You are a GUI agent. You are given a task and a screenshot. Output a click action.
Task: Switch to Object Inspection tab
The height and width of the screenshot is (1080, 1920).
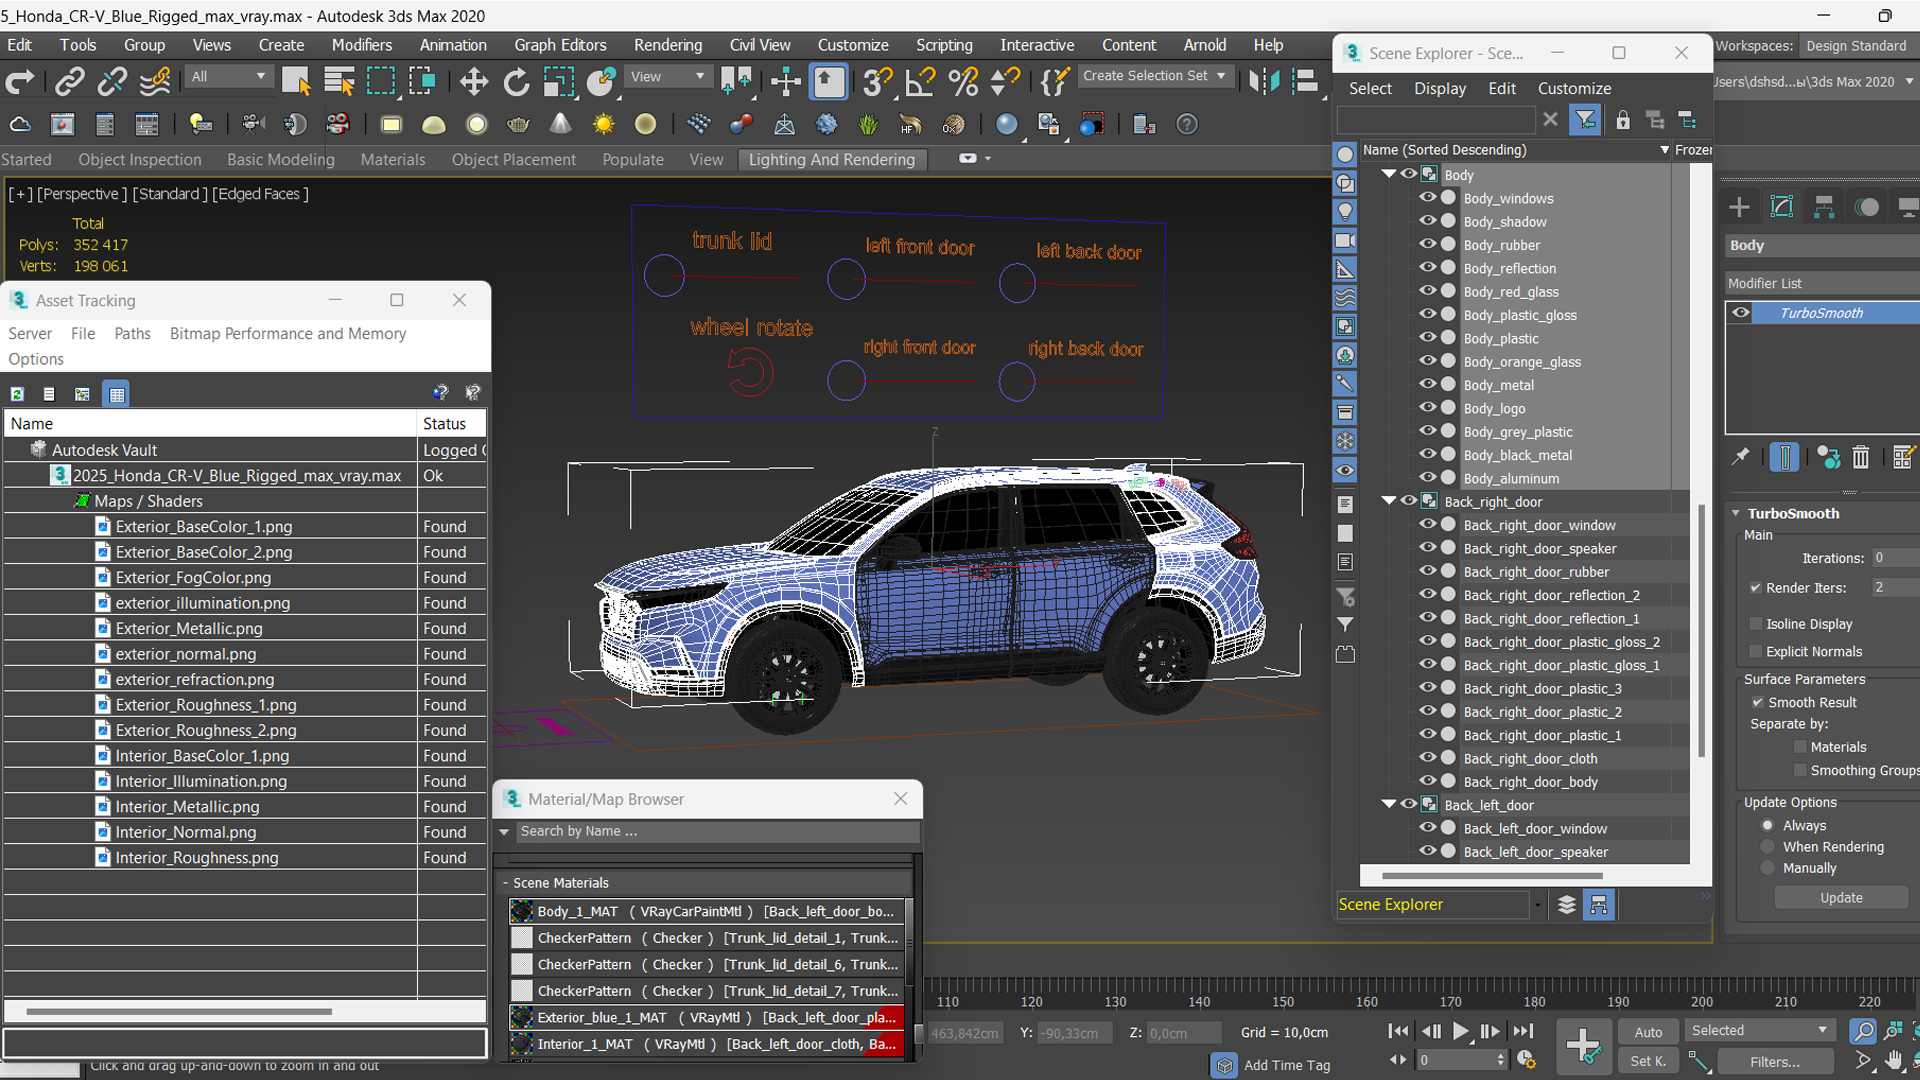tap(140, 159)
